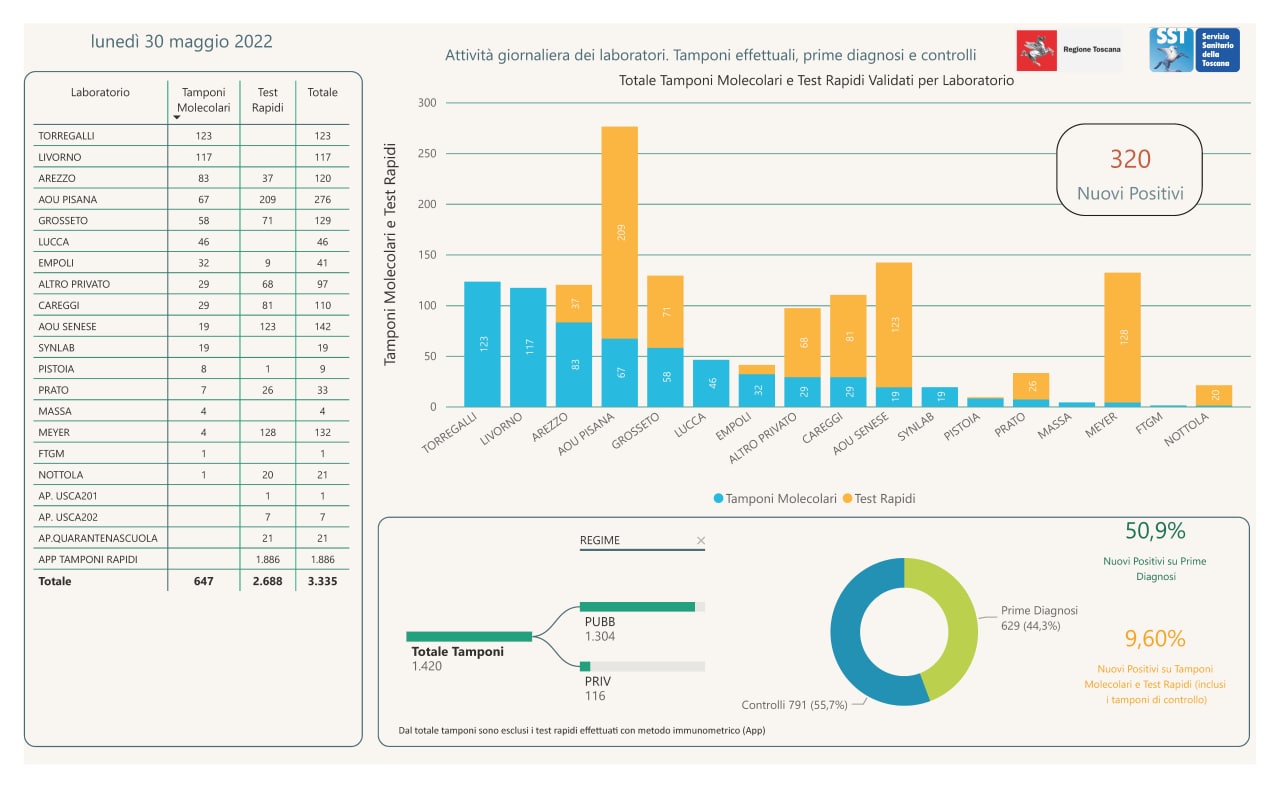Click the Attività giornaliera dei laboratori heading
The width and height of the screenshot is (1280, 787).
click(x=711, y=55)
